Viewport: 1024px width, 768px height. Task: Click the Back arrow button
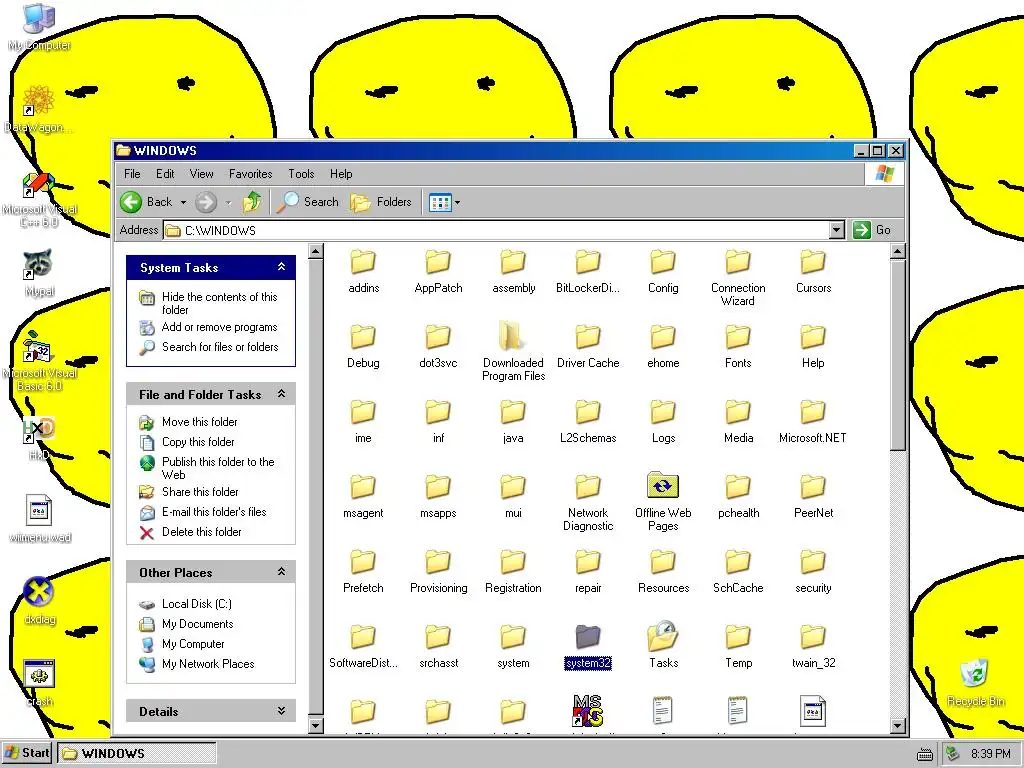(147, 202)
